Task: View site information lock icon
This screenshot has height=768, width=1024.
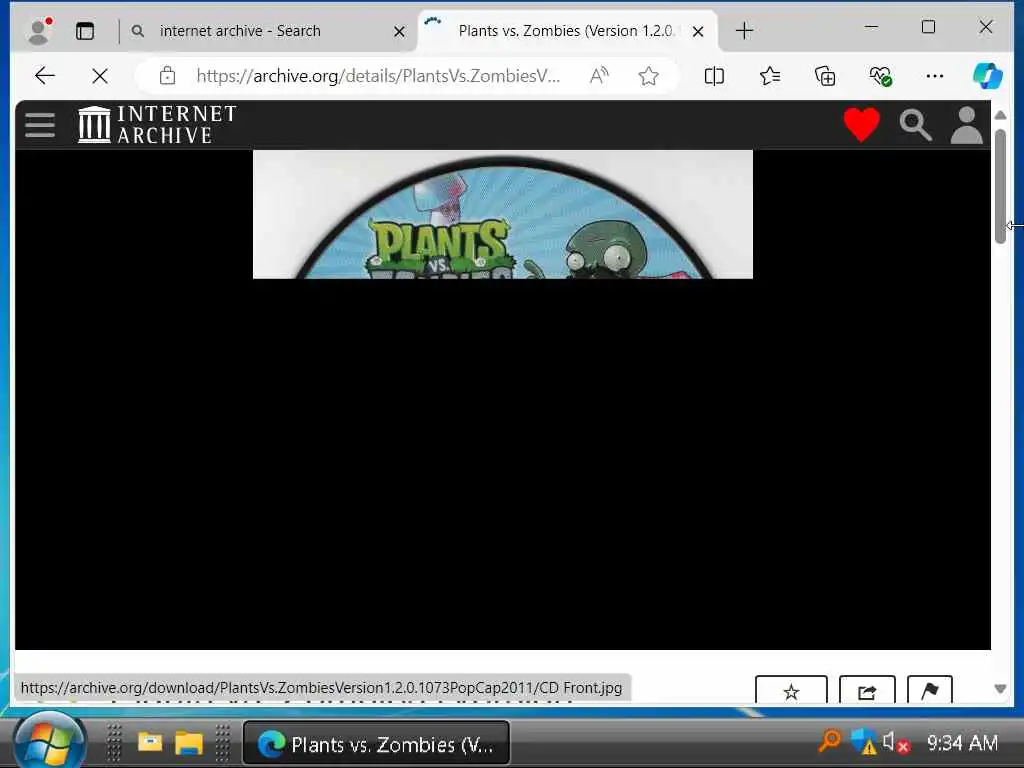Action: coord(167,76)
